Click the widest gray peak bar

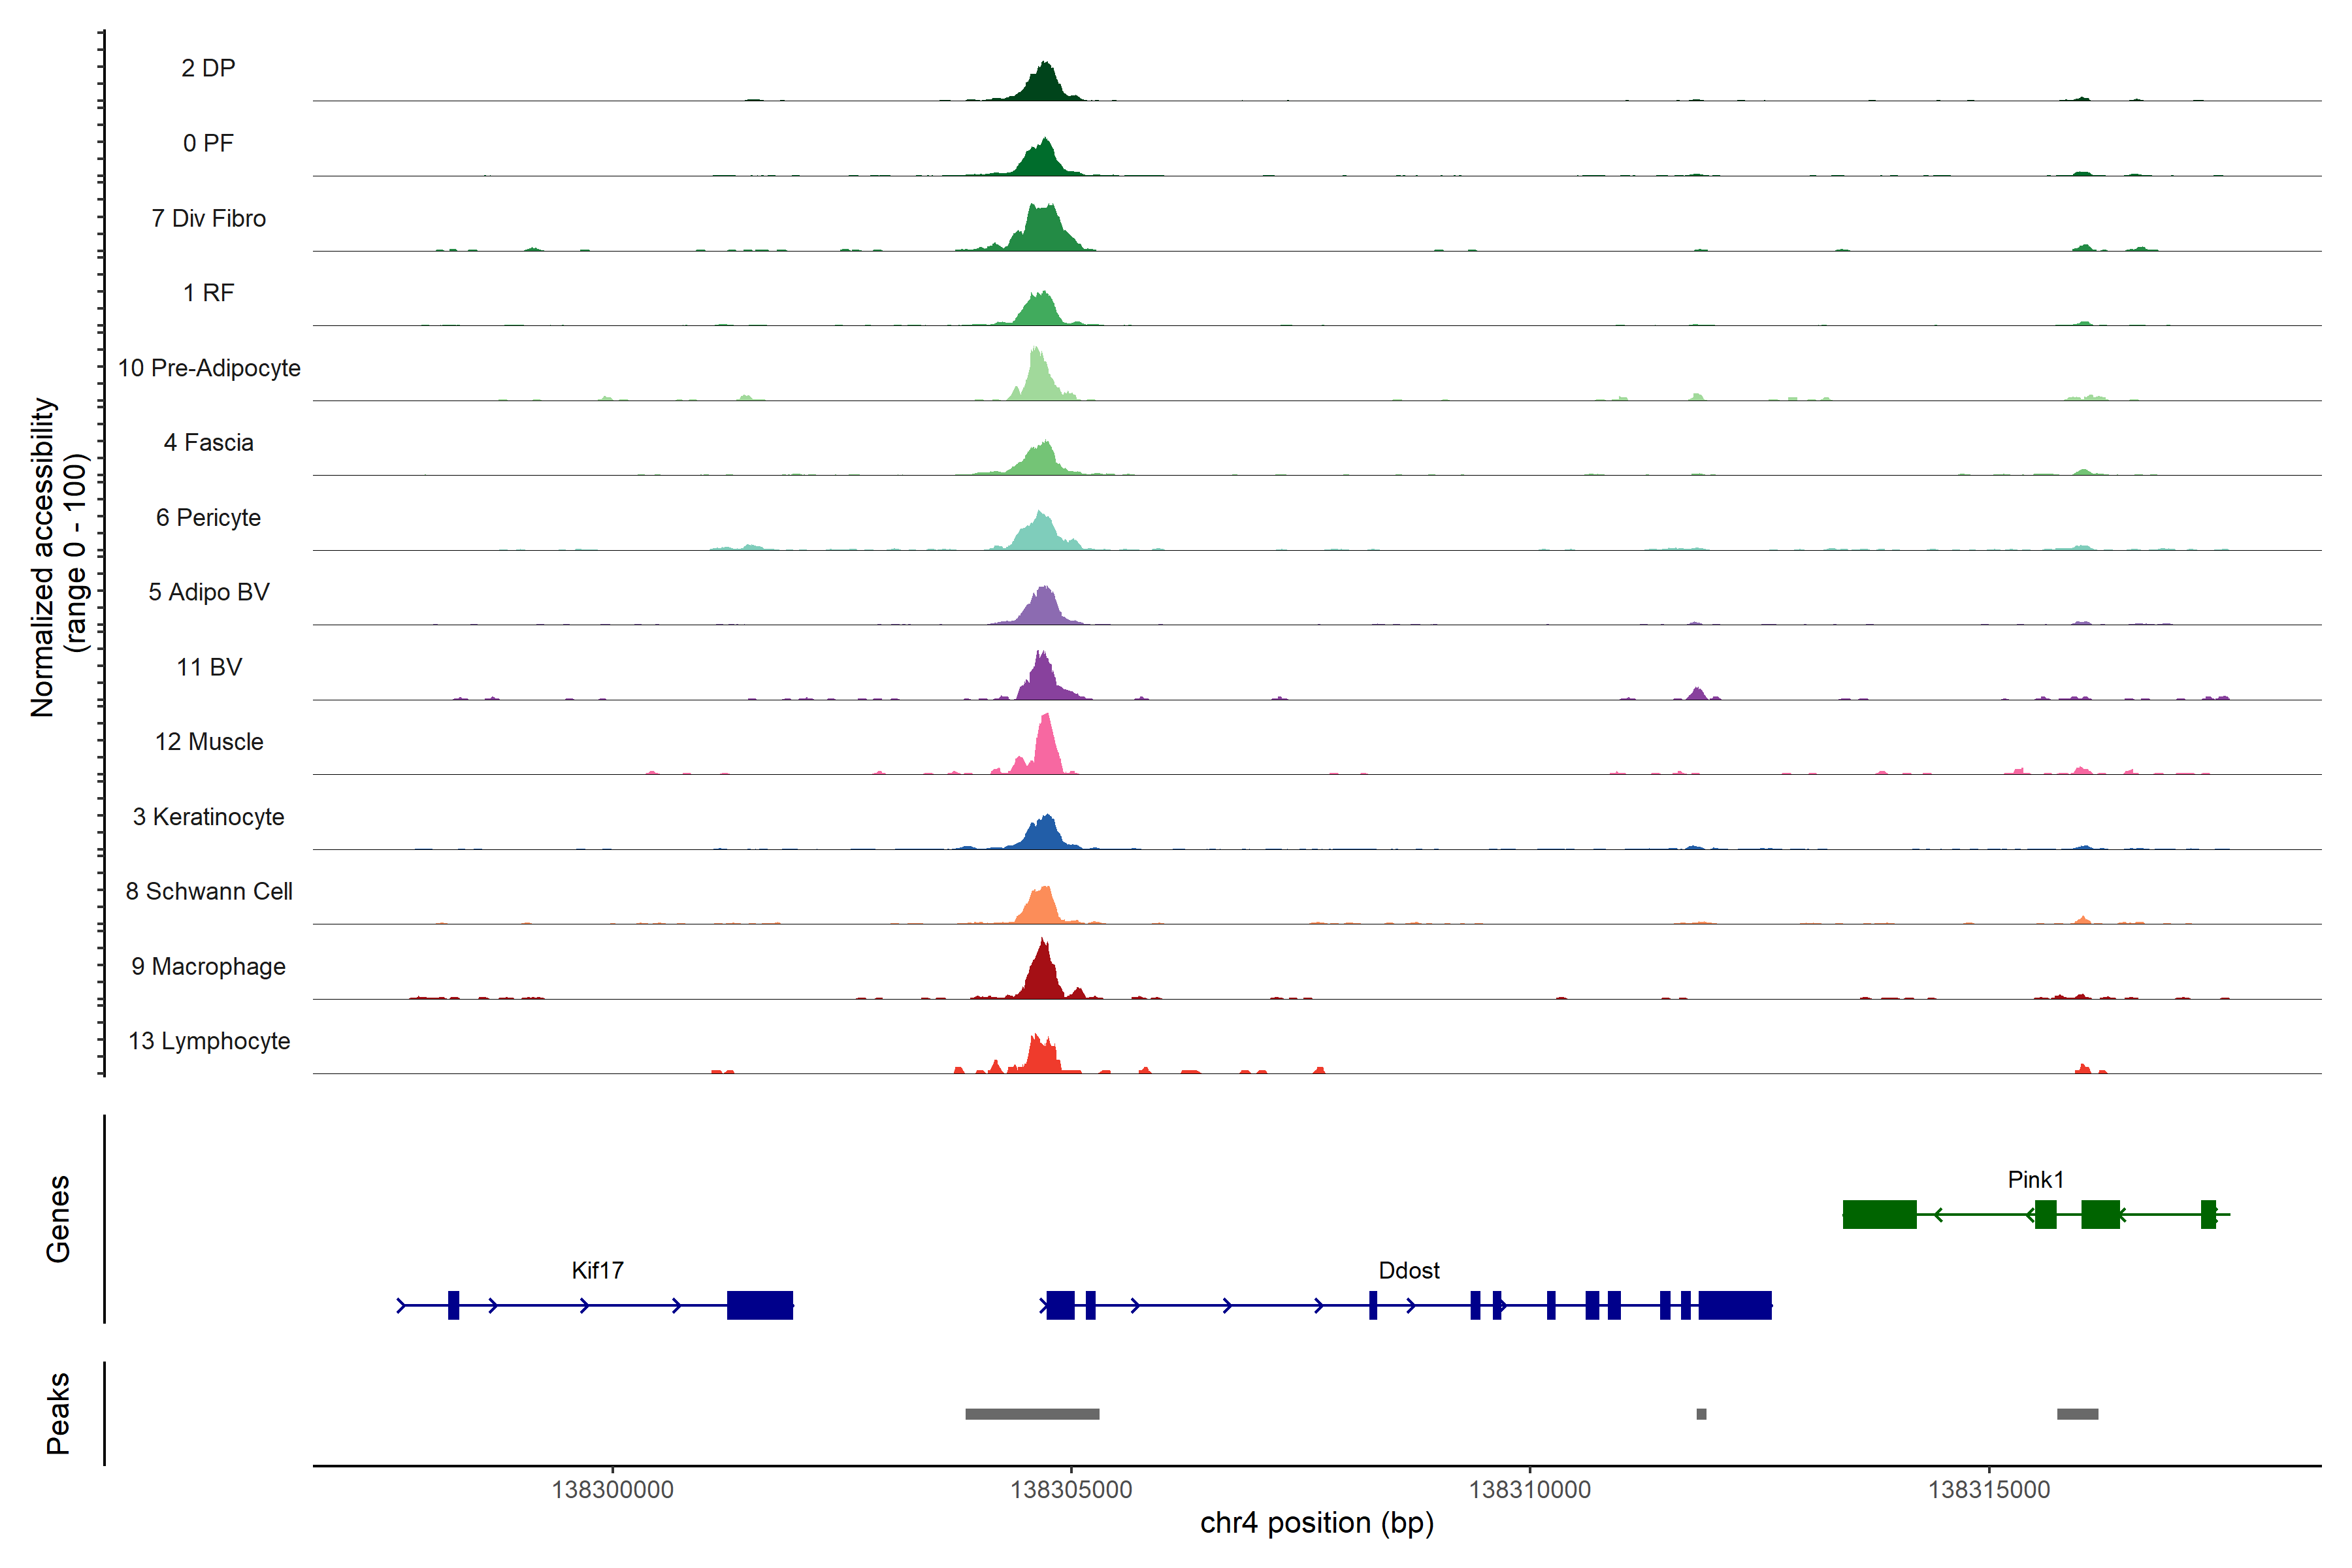[1032, 1413]
